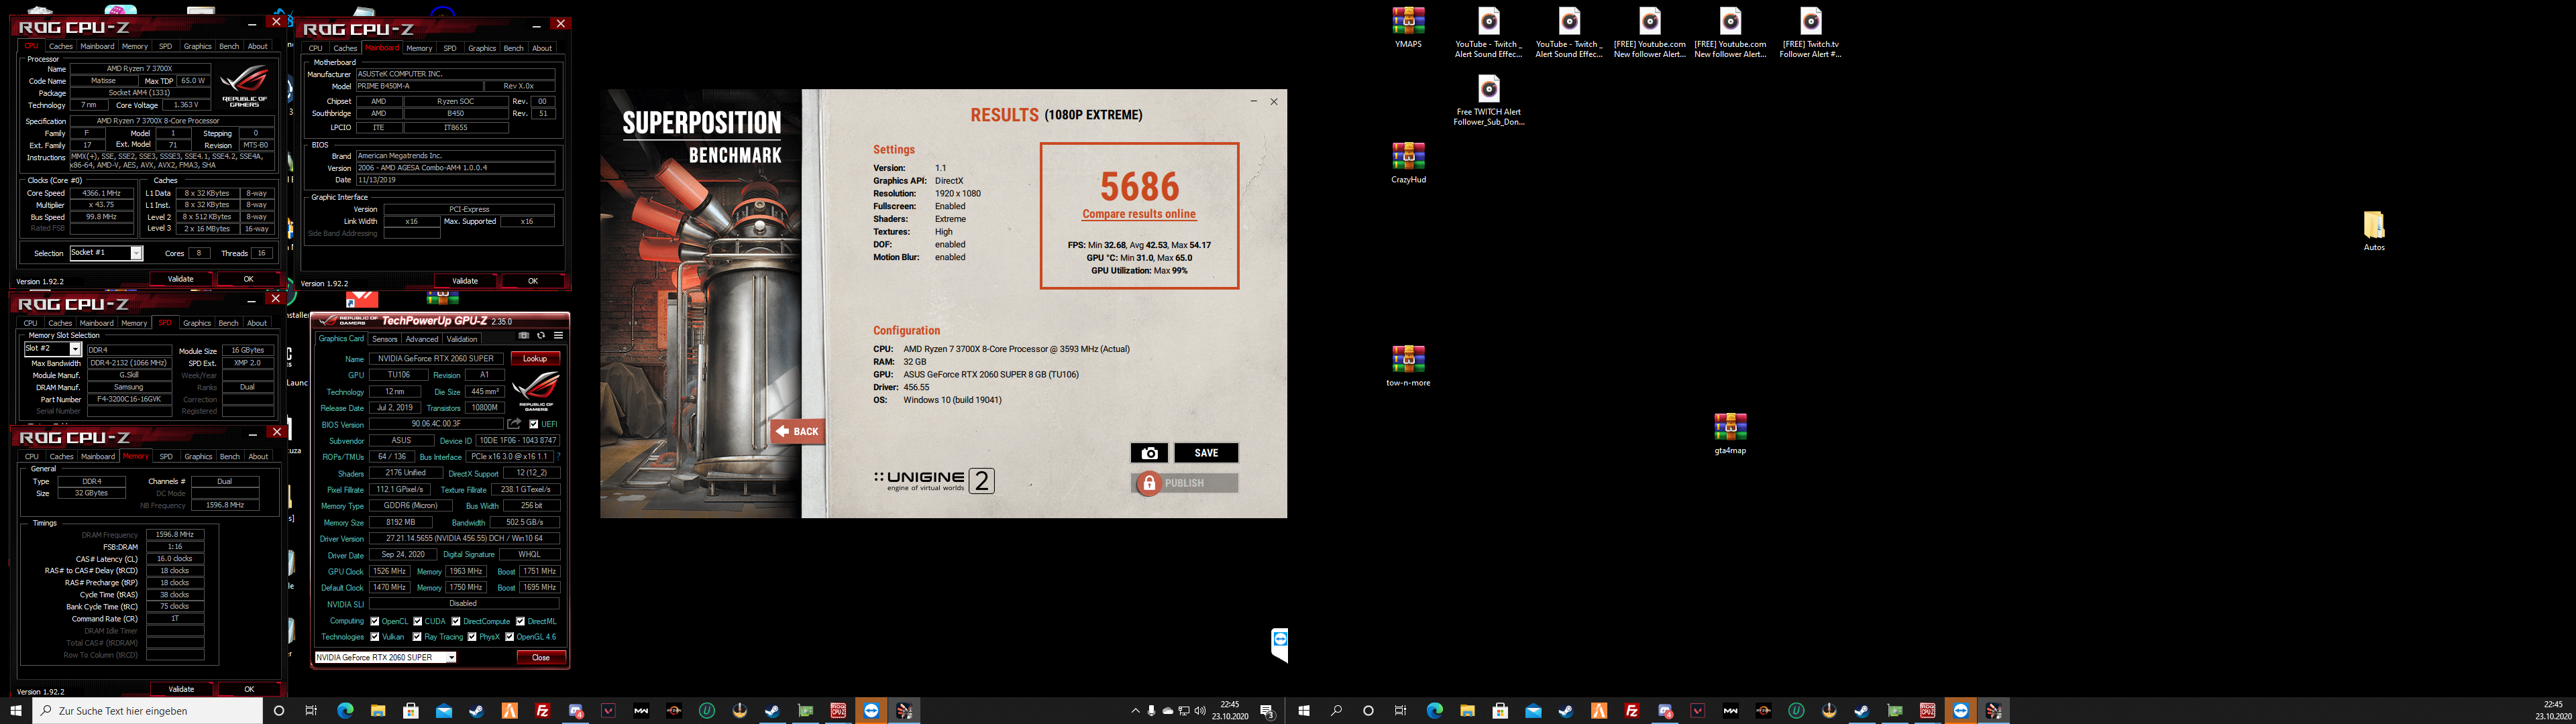Select the [FREE] Twitch.tv Follower Alert file
The image size is (2576, 724).
tap(1810, 32)
